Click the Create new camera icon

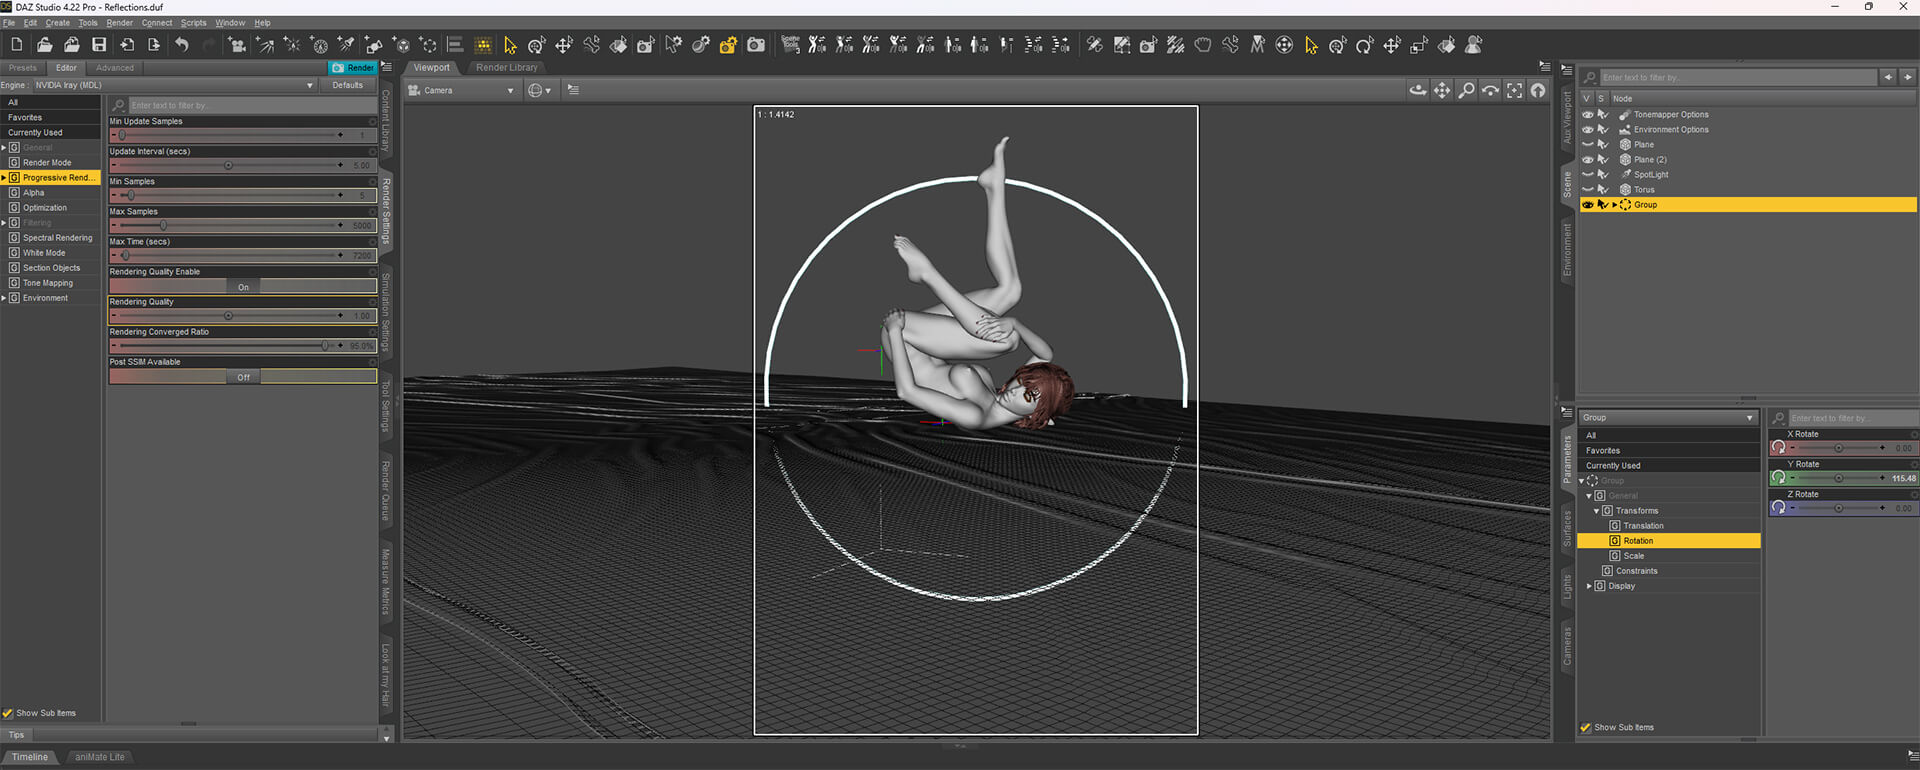[x=237, y=45]
